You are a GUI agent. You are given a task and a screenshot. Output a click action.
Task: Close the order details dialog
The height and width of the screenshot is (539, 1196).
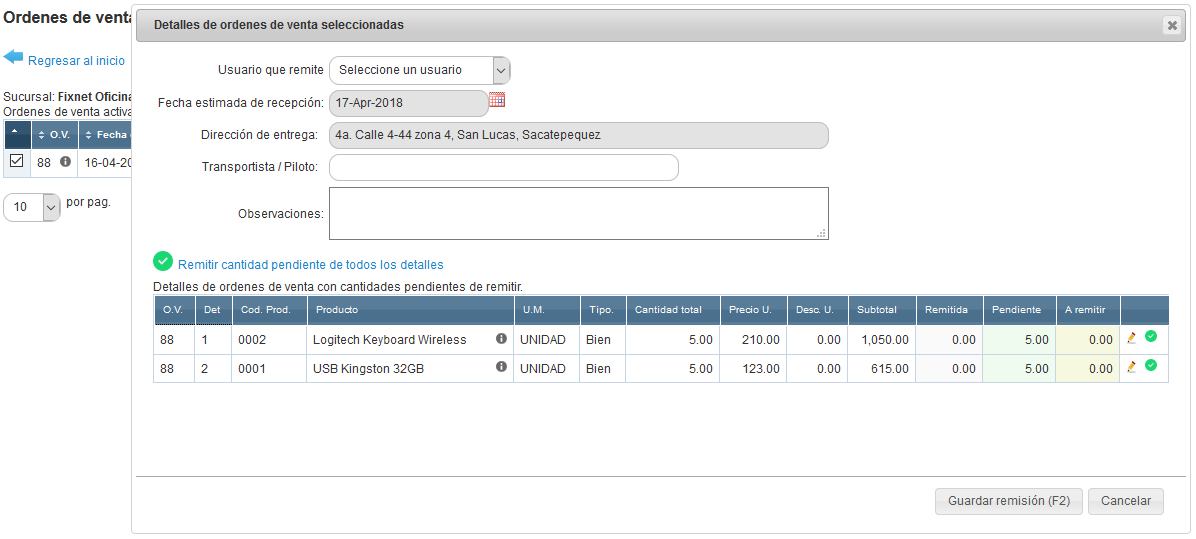click(x=1172, y=26)
